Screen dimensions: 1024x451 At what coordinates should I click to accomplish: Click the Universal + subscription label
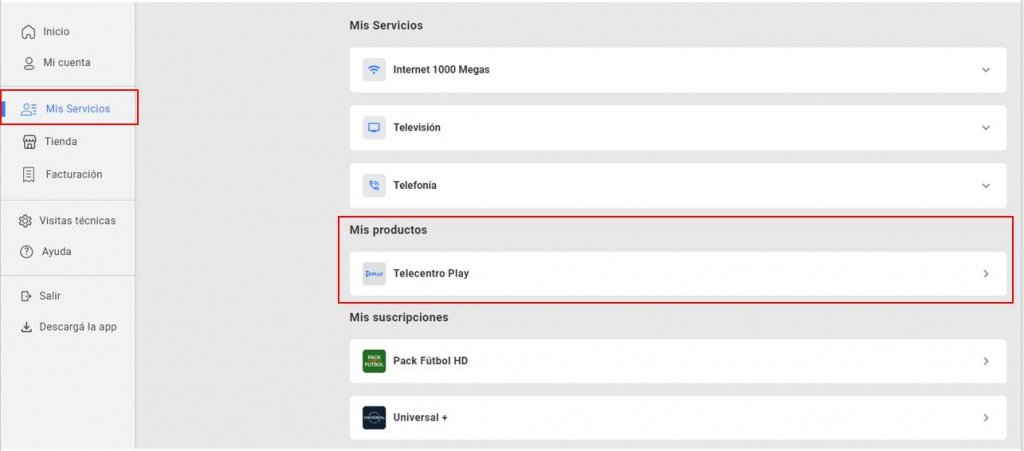pos(421,418)
